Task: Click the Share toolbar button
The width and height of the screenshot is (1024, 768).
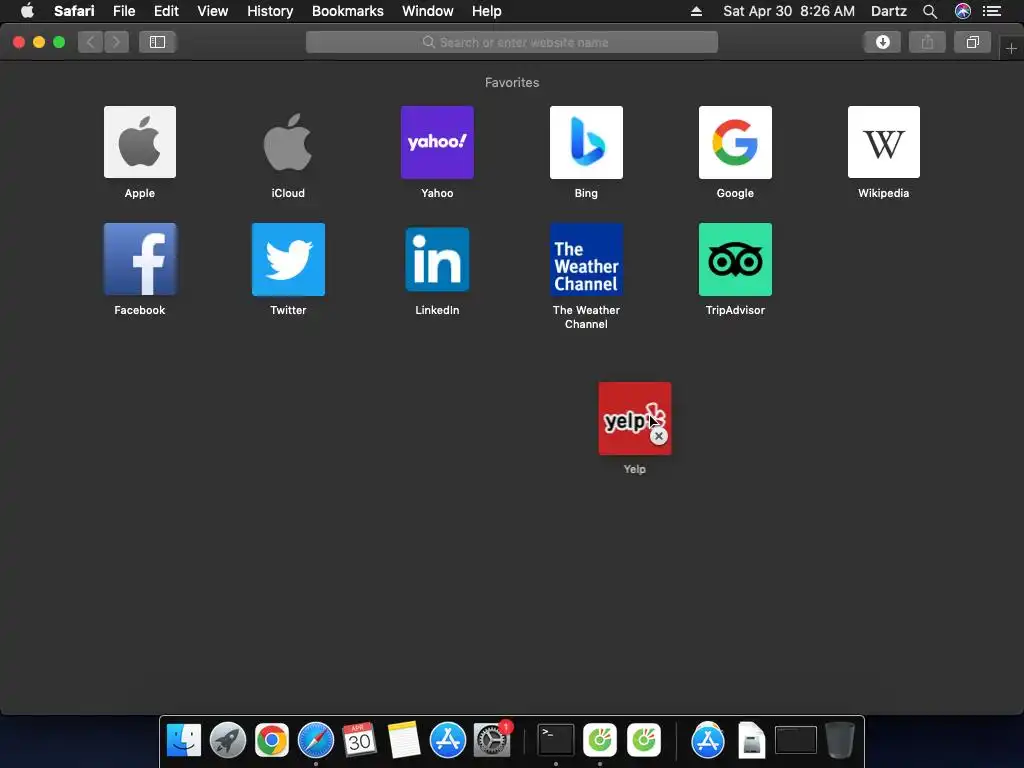Action: 927,42
